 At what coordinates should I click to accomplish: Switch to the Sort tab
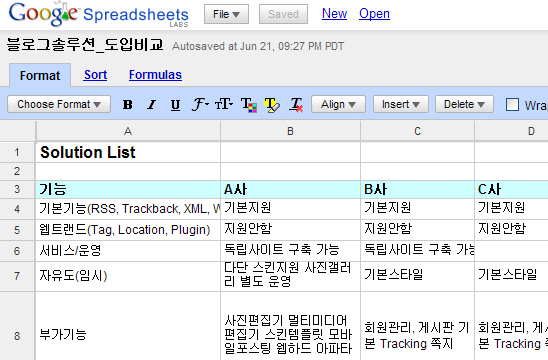(x=95, y=75)
